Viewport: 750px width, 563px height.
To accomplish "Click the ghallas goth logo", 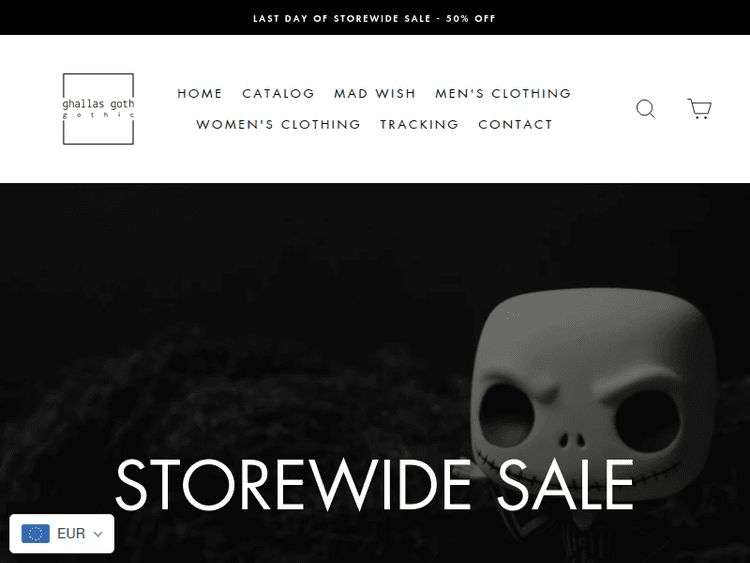I will 98,109.
